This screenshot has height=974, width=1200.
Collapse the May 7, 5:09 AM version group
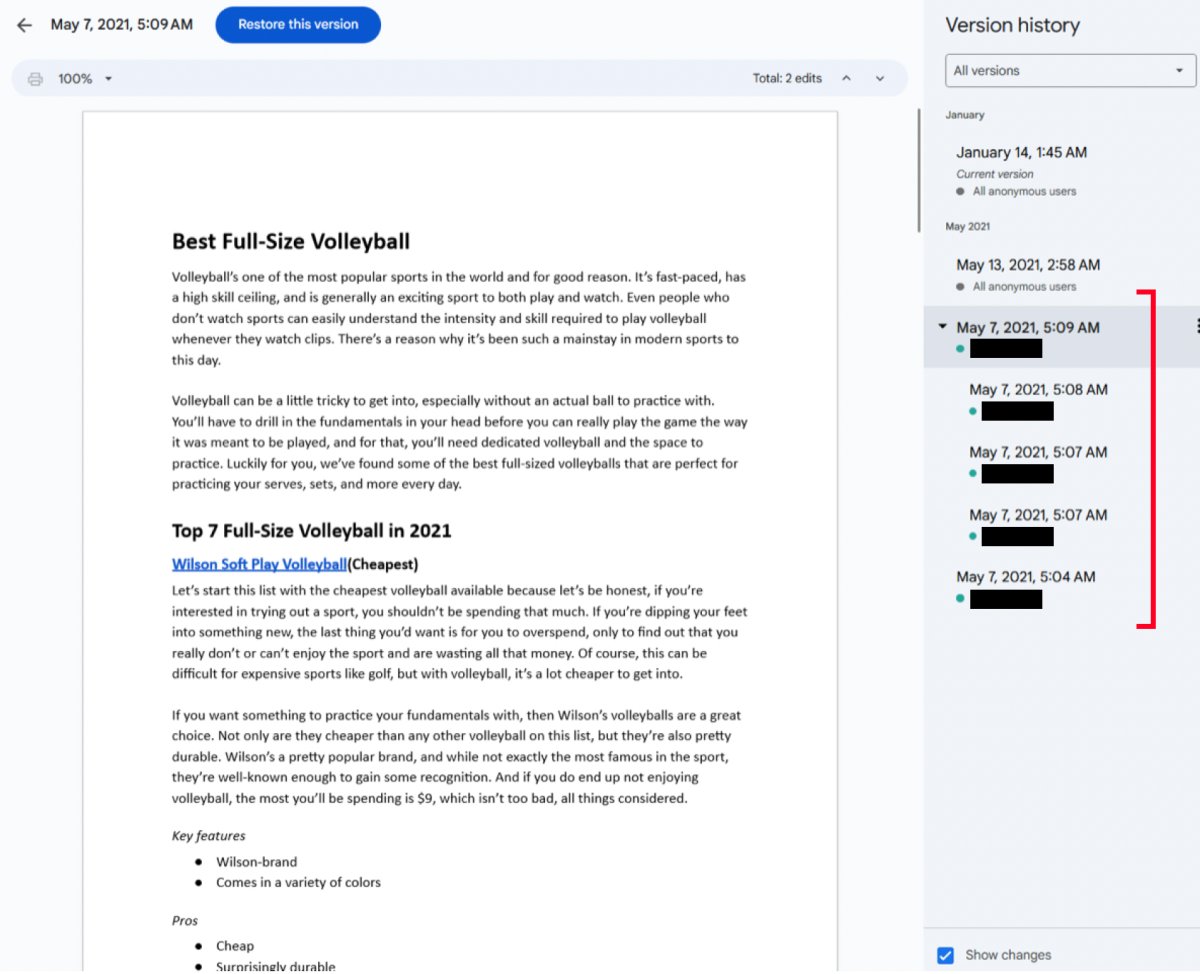[942, 327]
